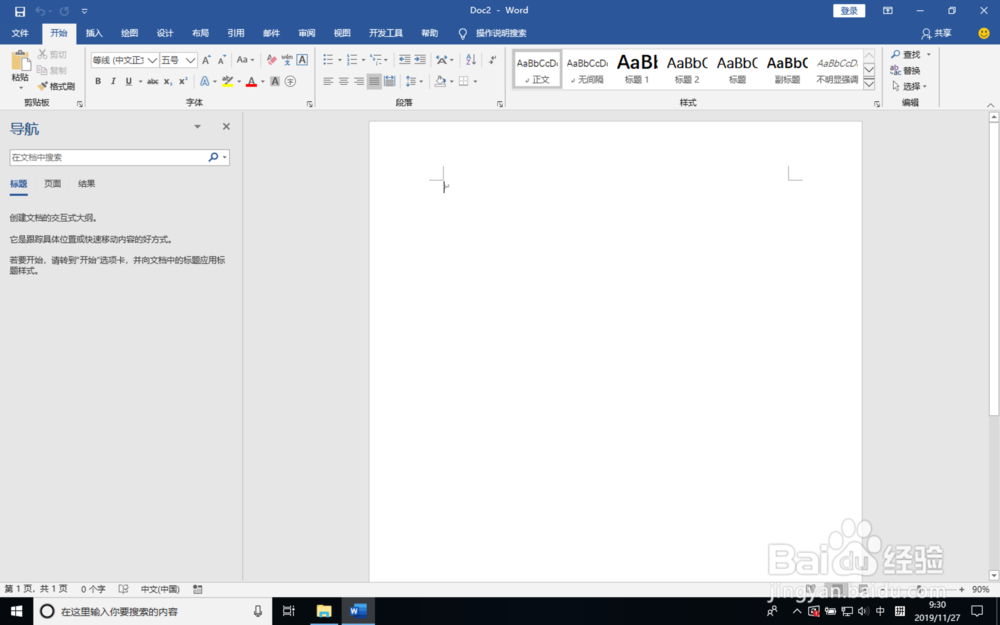The height and width of the screenshot is (625, 1000).
Task: Open the font name dropdown
Action: [x=152, y=60]
